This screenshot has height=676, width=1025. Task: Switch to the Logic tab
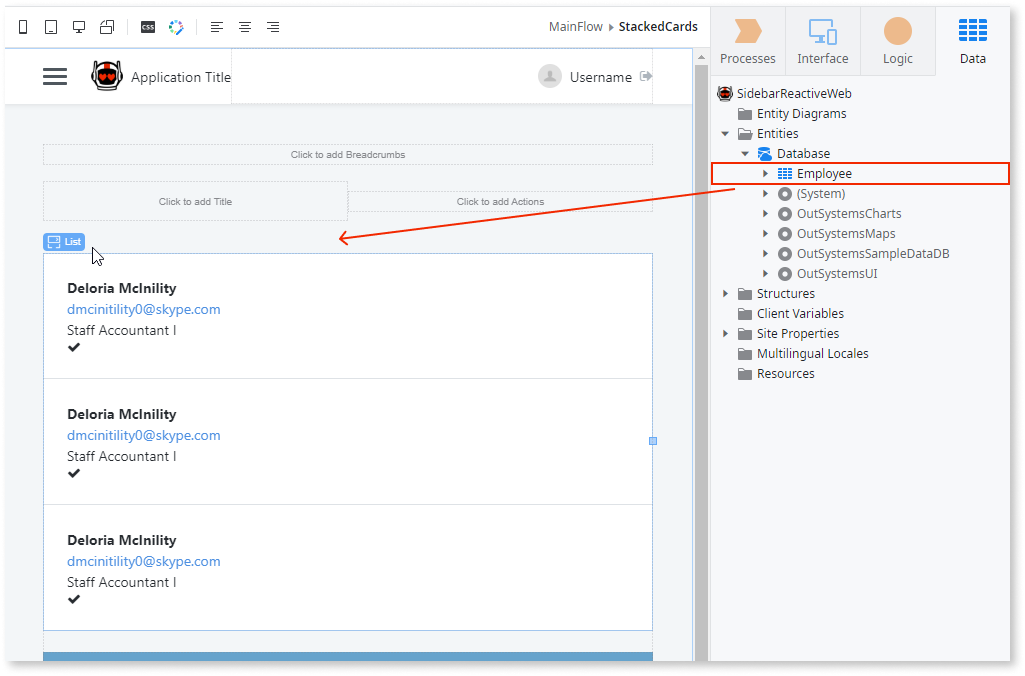point(897,40)
